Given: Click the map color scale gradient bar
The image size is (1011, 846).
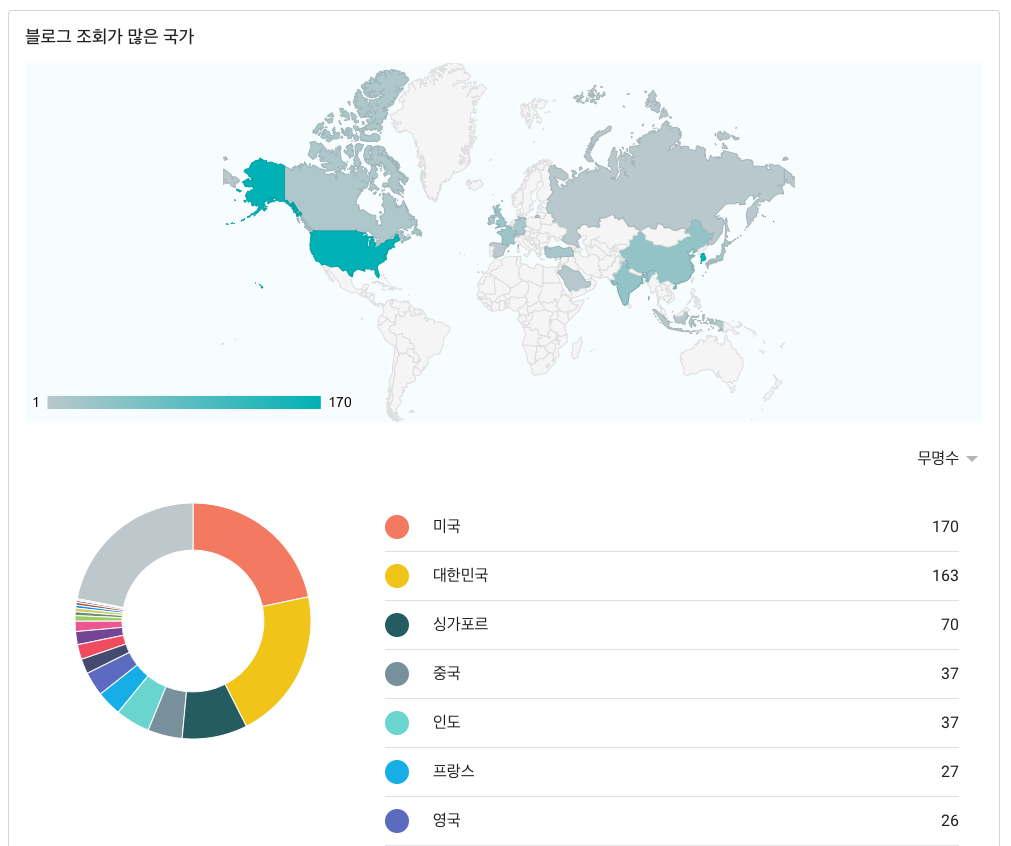Looking at the screenshot, I should coord(184,402).
